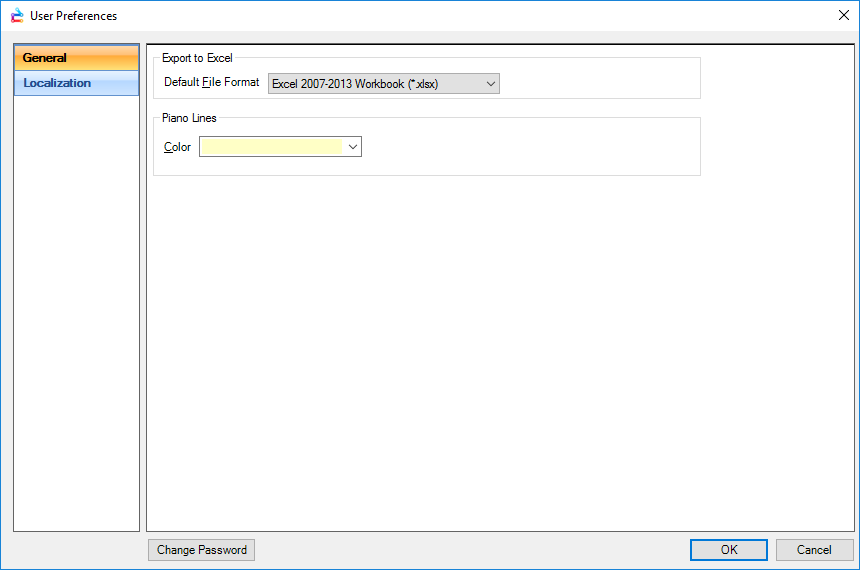Confirm settings with the OK button
The image size is (860, 570).
click(729, 549)
